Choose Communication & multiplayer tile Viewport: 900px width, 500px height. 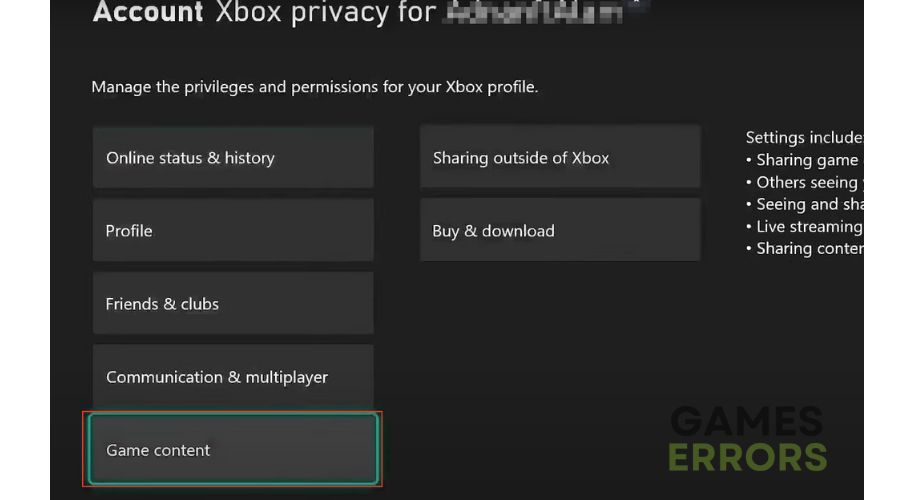[x=233, y=377]
